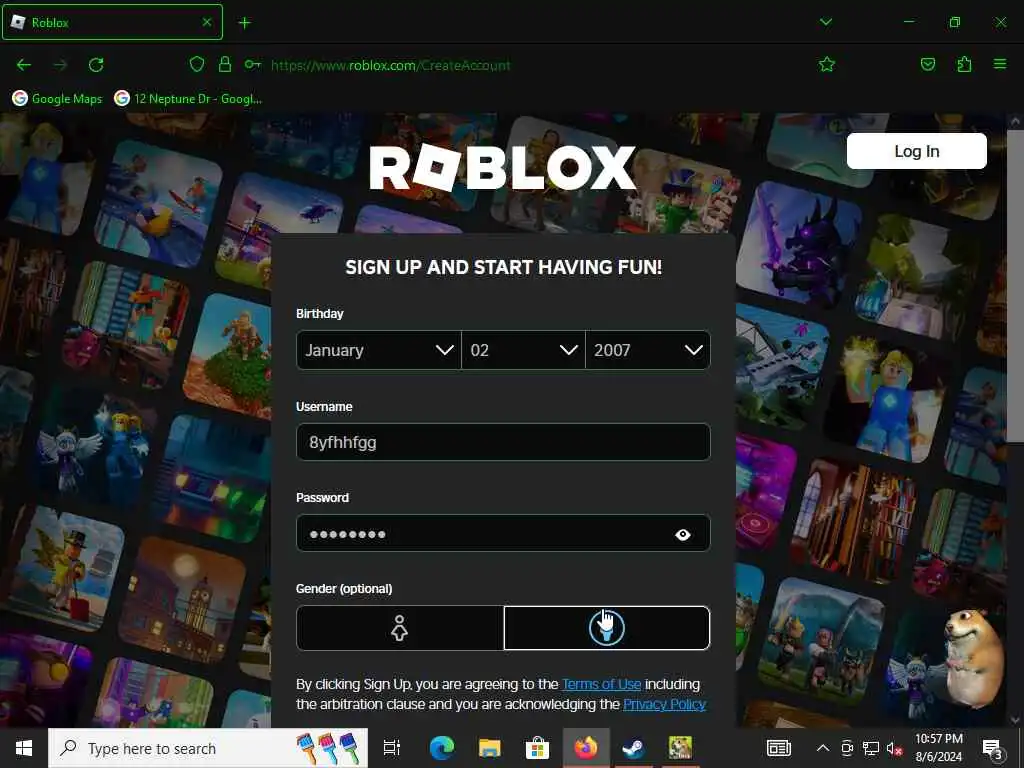Open the Terms of Use link

click(x=601, y=684)
